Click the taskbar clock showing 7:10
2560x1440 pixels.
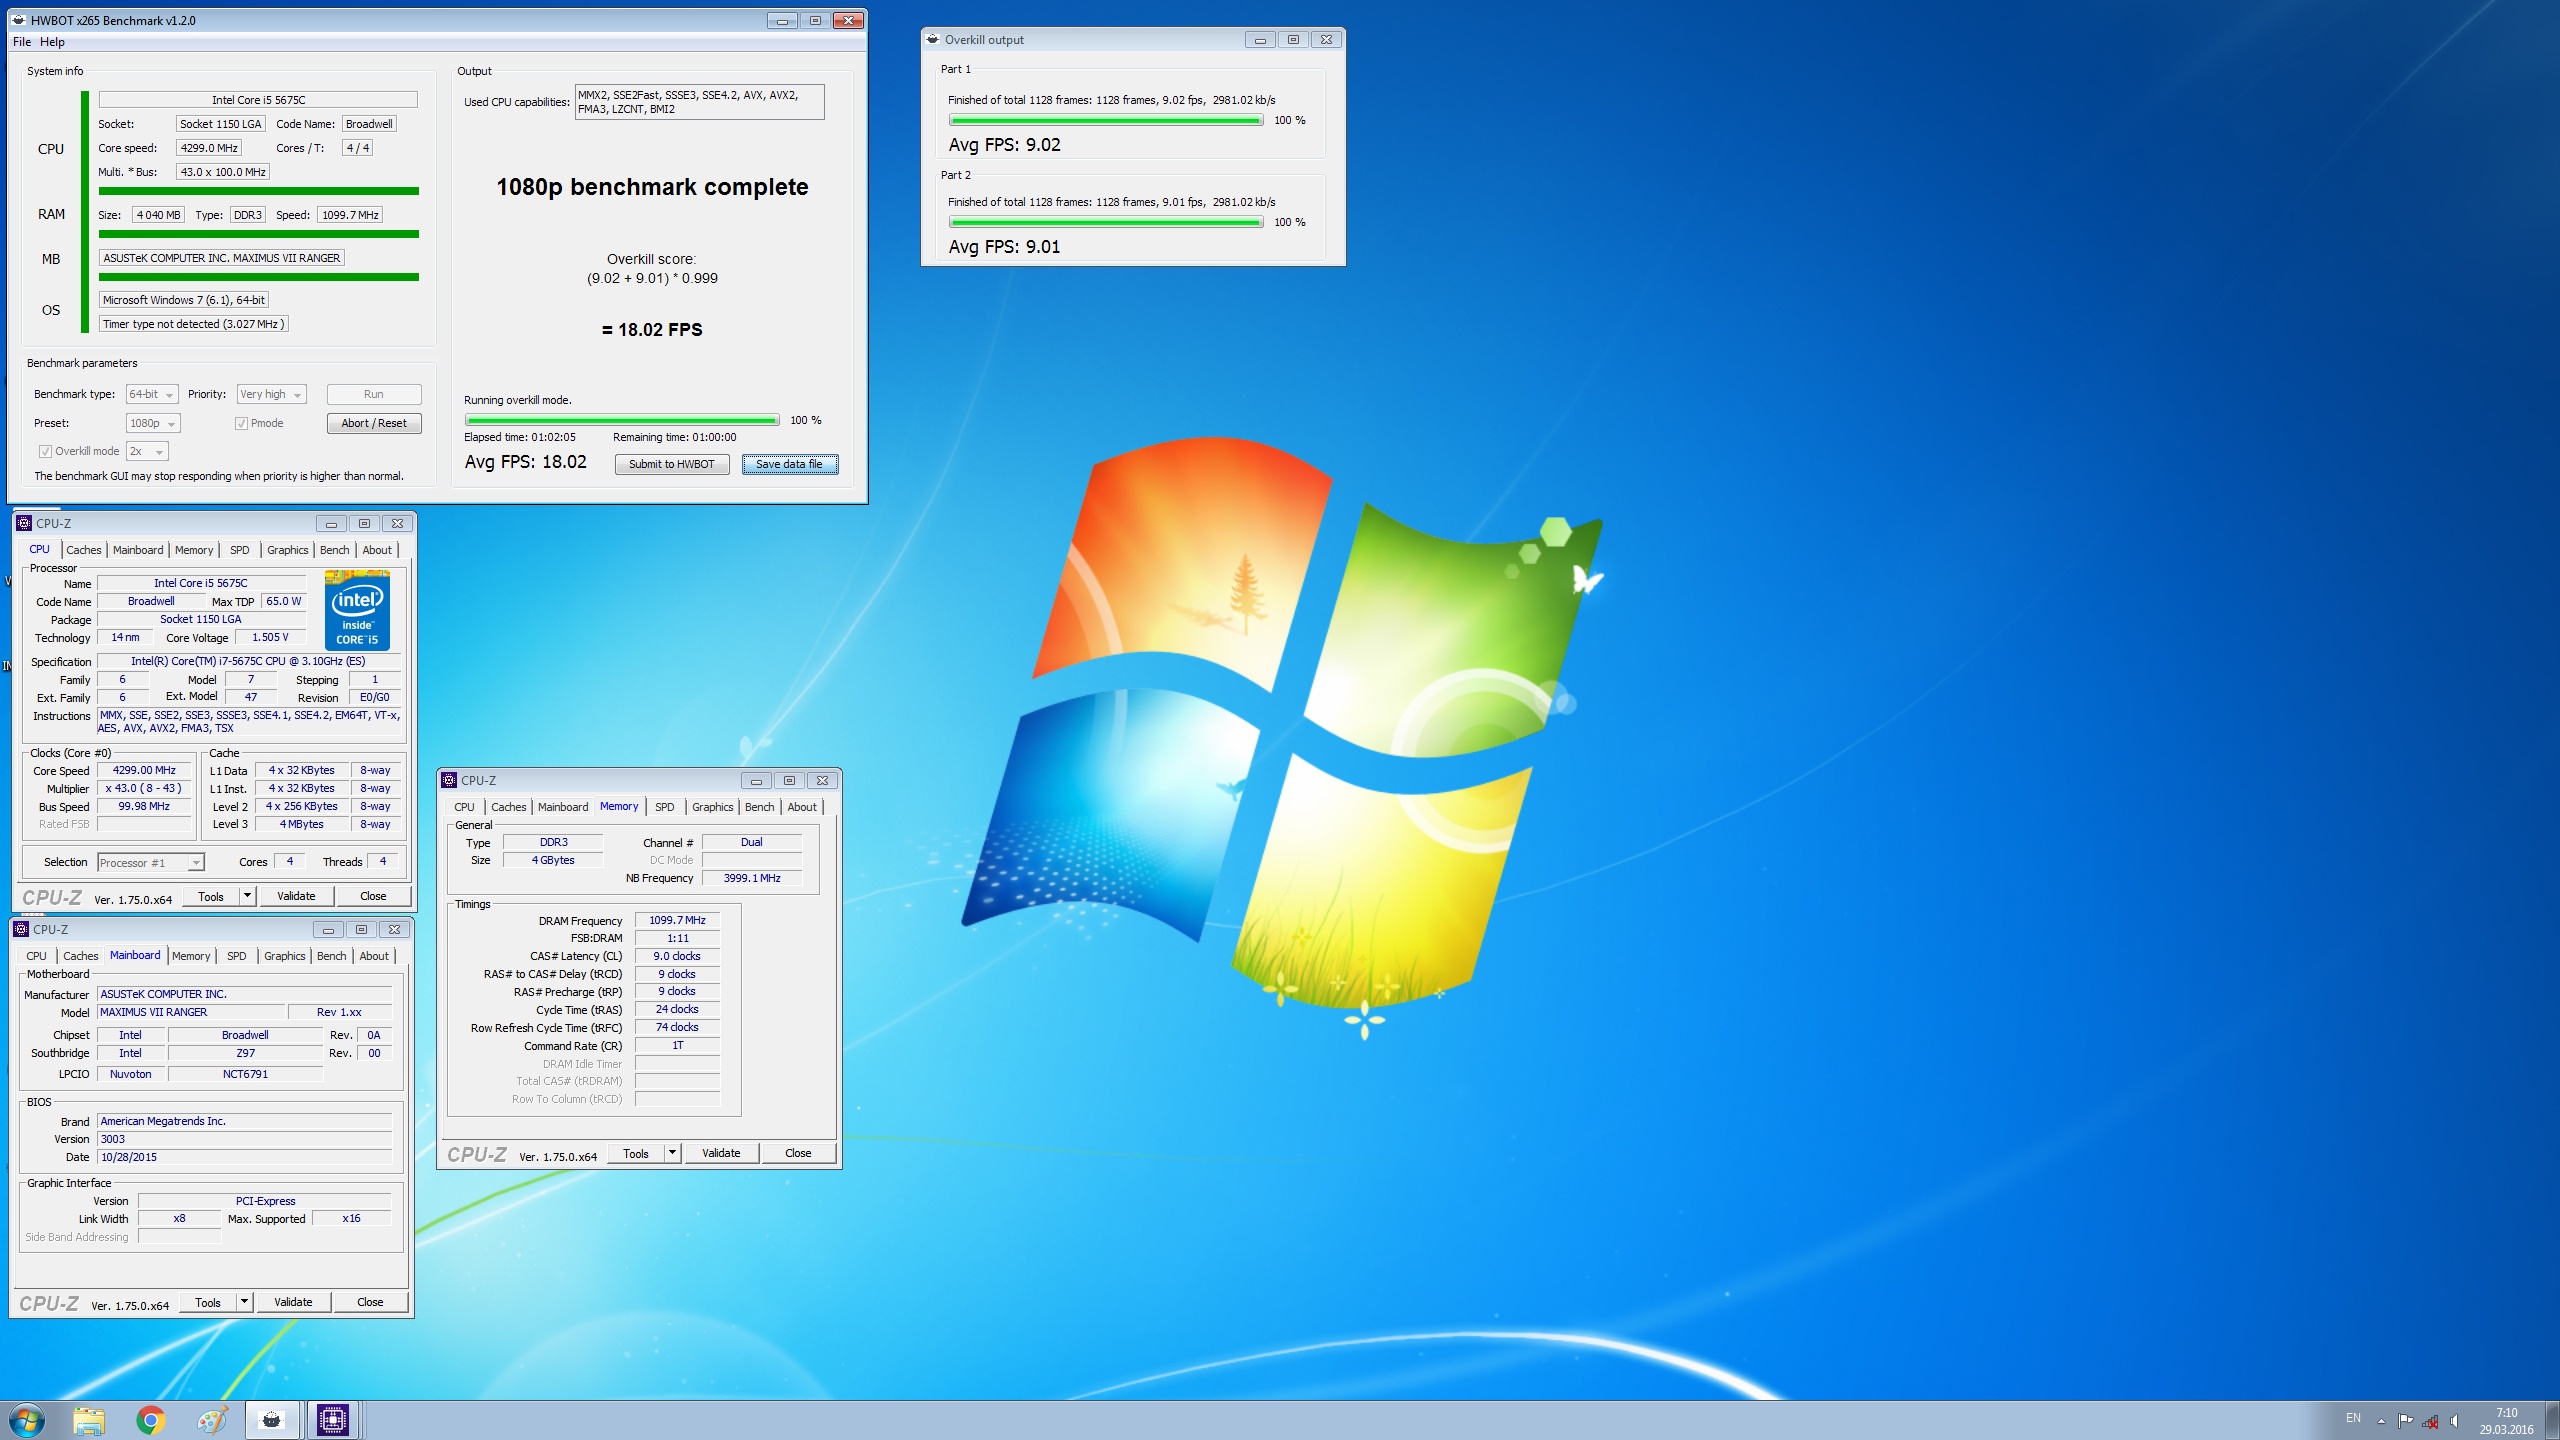pos(2506,1421)
